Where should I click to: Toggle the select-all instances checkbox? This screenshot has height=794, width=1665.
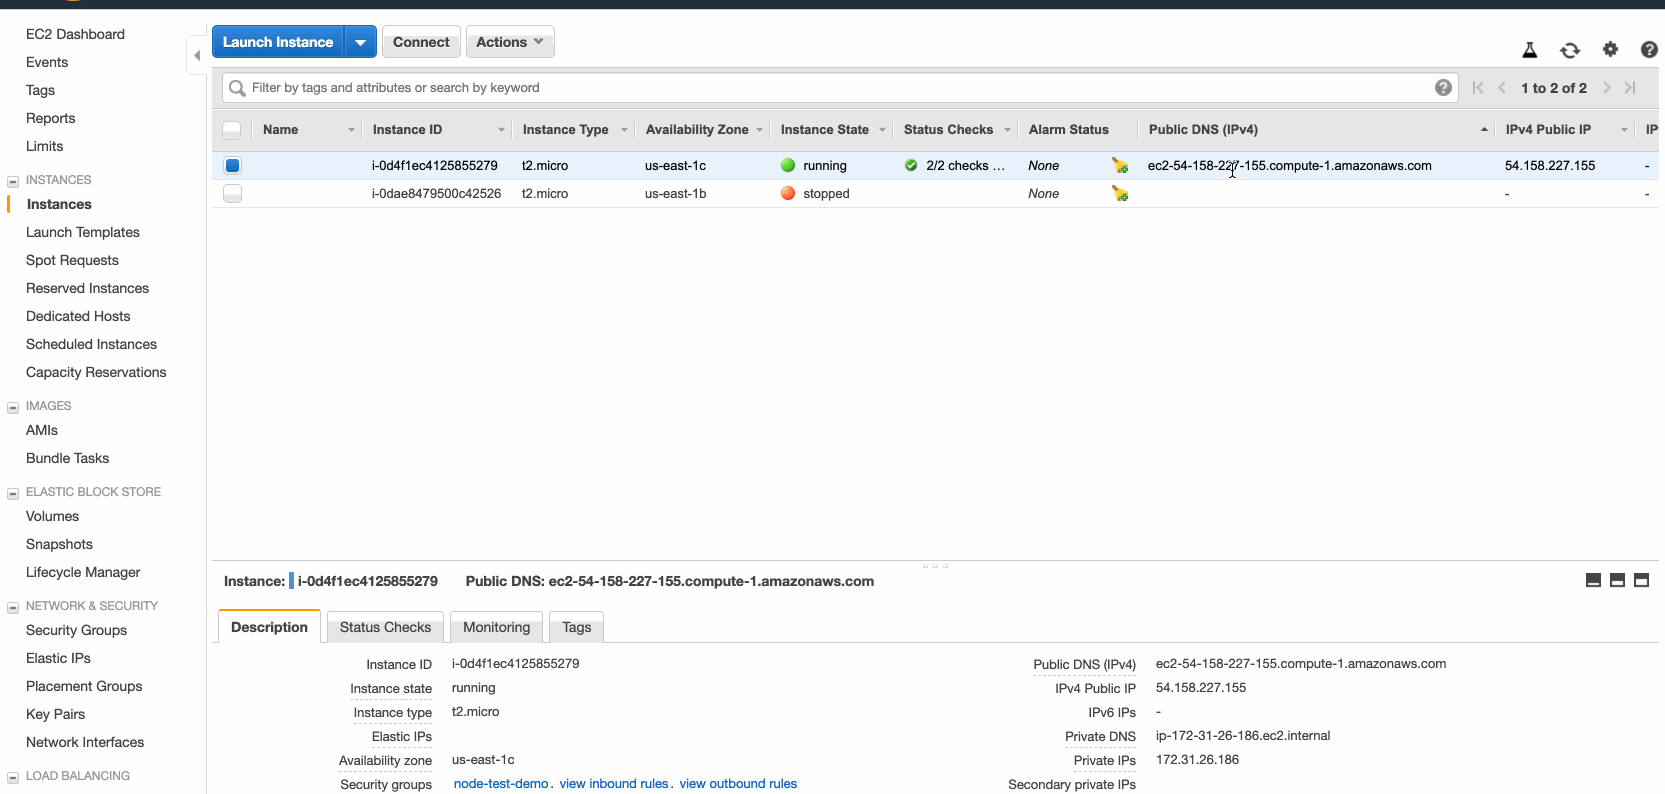pos(232,130)
